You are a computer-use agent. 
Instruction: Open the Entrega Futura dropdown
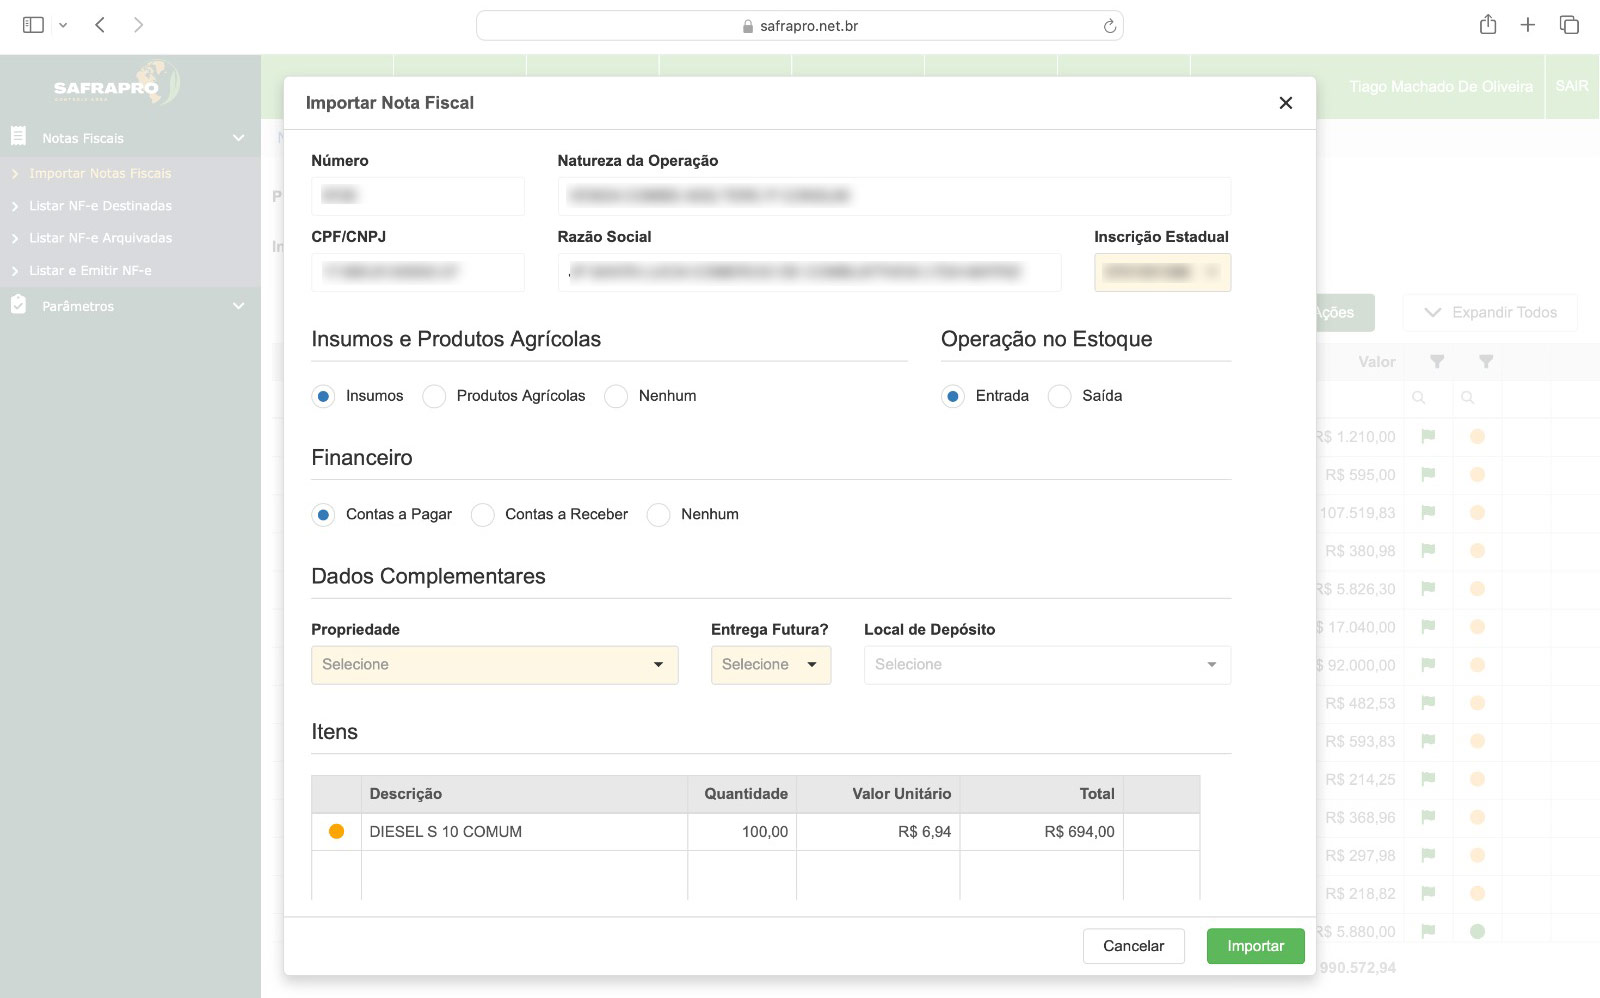[x=770, y=665]
